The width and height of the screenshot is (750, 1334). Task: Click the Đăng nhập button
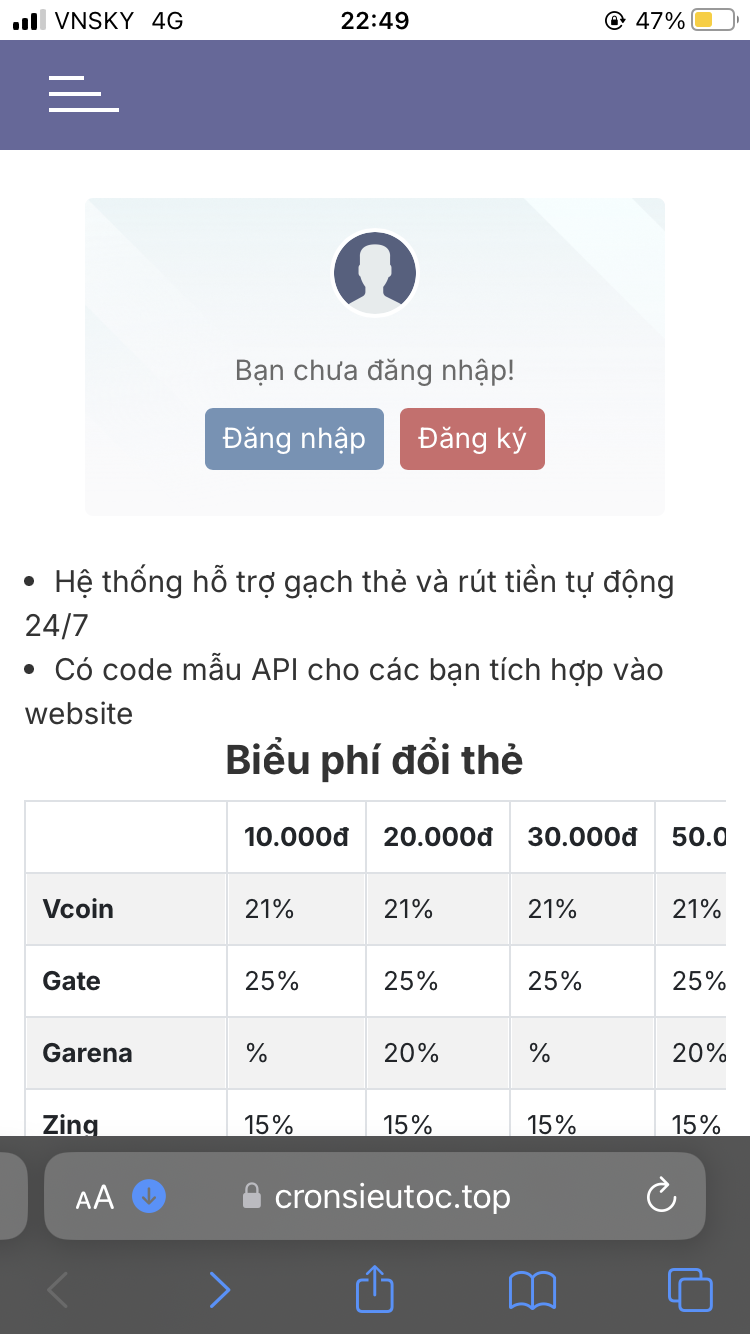click(294, 439)
